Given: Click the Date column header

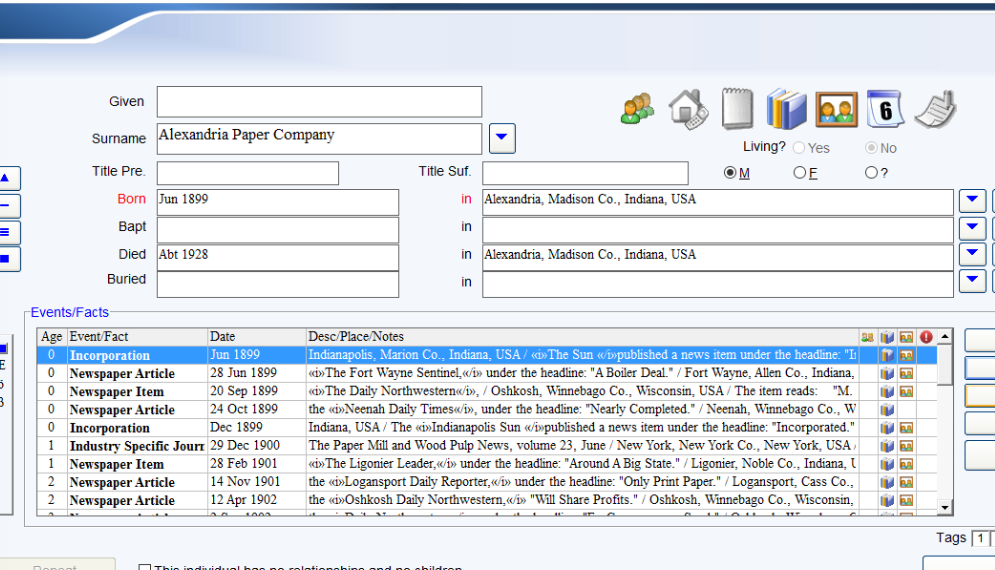Looking at the screenshot, I should click(x=256, y=336).
